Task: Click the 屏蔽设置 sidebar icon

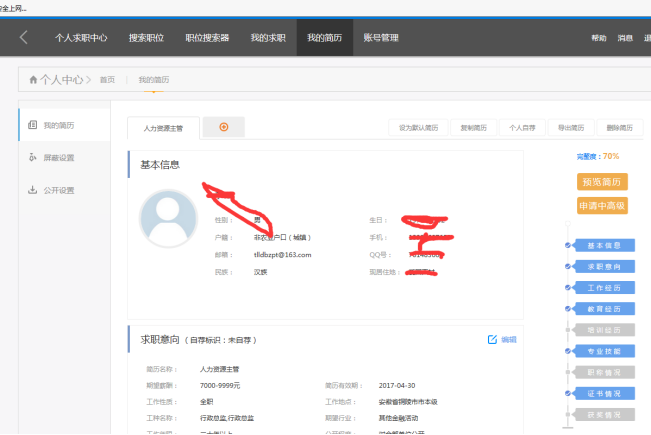Action: coord(33,158)
